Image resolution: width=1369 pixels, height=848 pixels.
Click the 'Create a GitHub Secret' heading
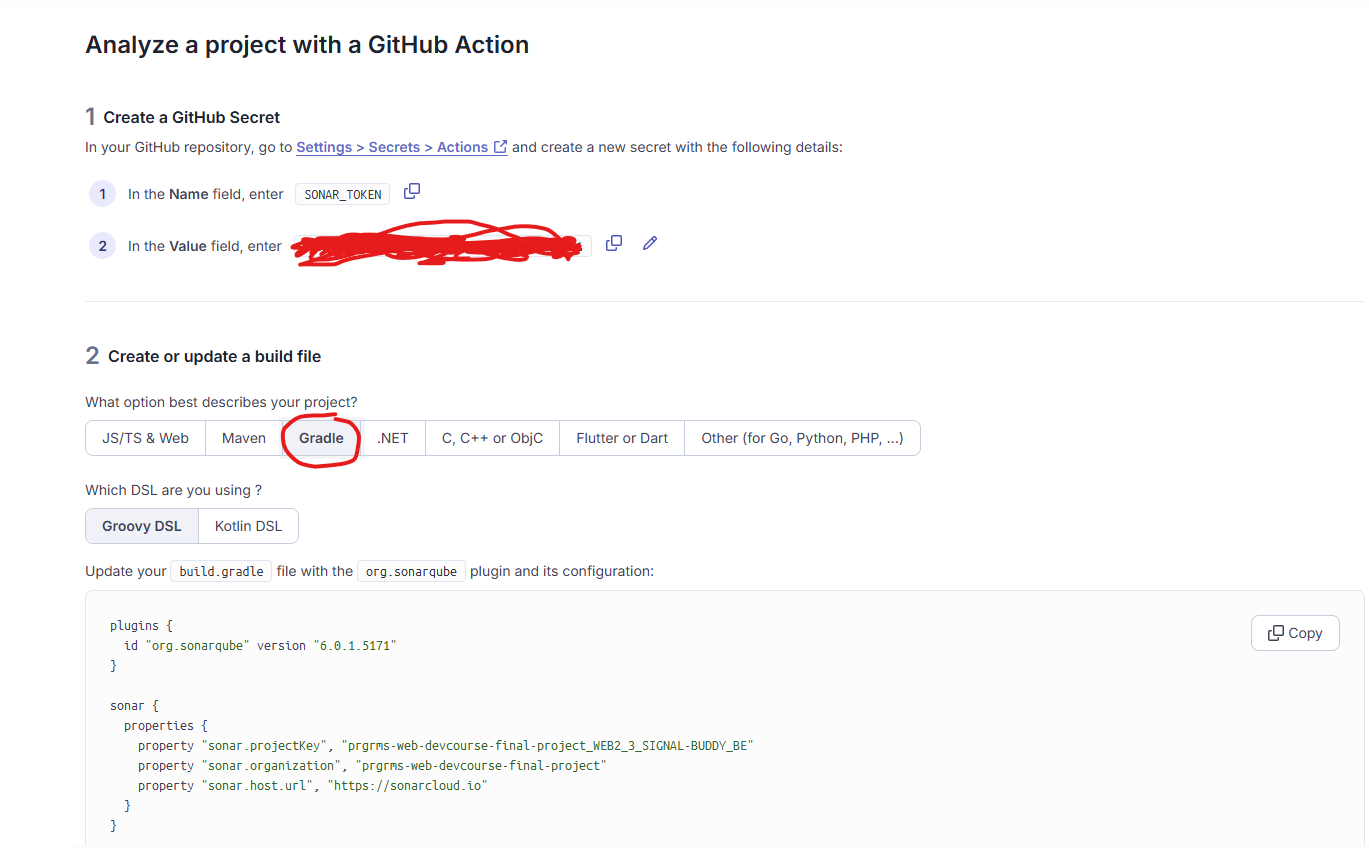pyautogui.click(x=192, y=118)
